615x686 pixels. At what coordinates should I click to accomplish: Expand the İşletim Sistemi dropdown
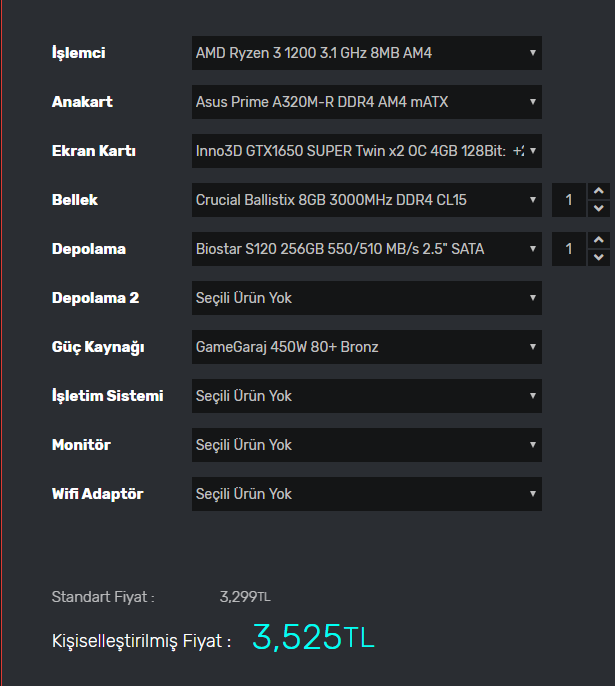pos(367,396)
